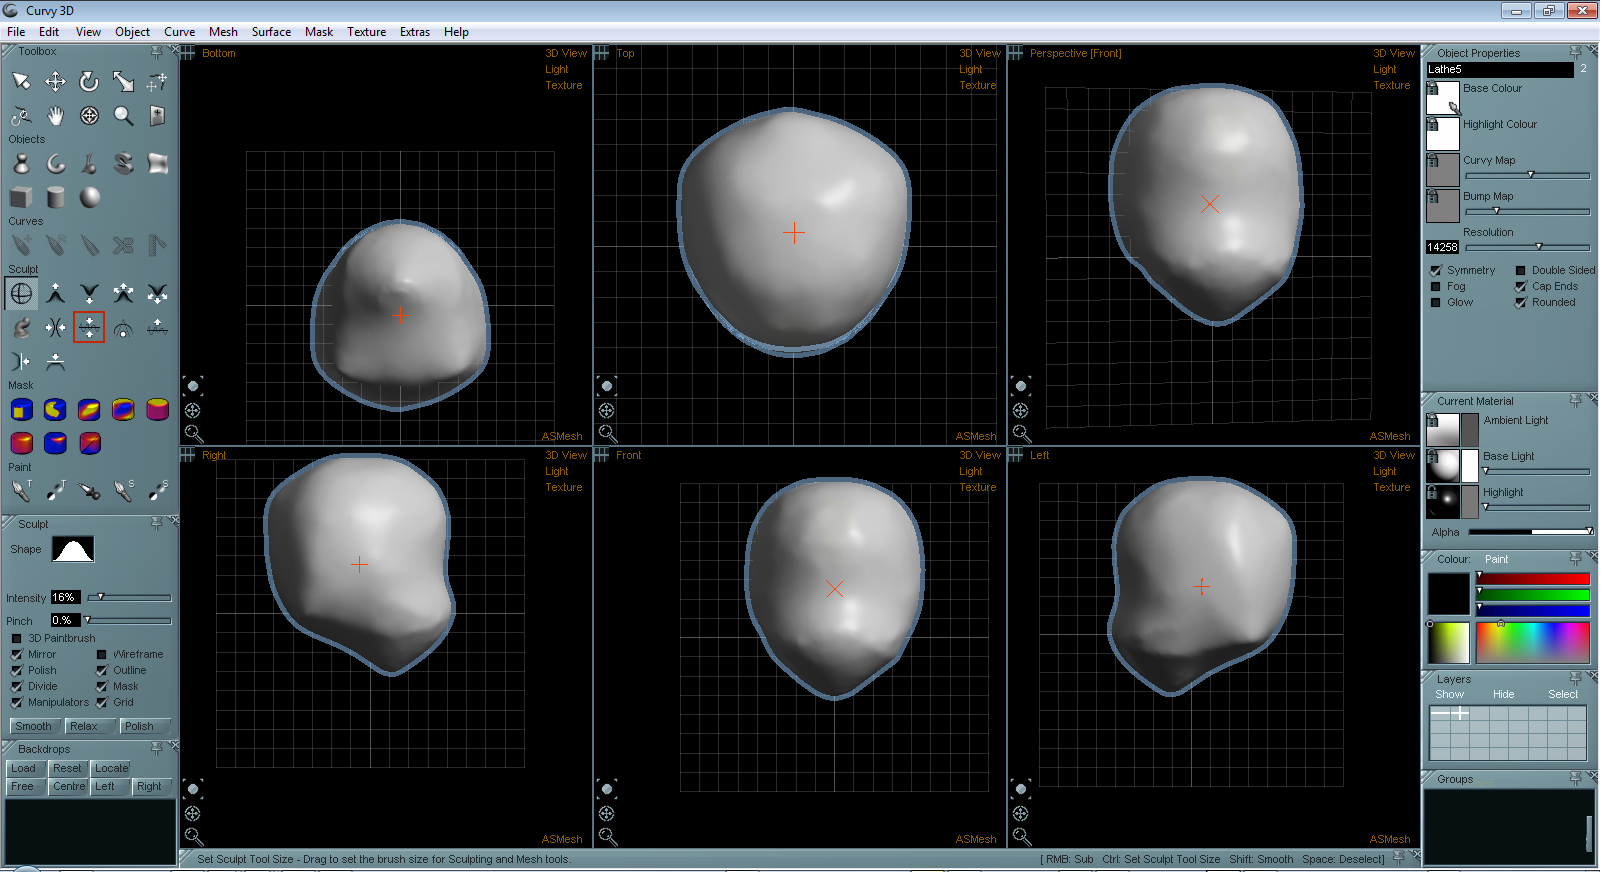The height and width of the screenshot is (872, 1601).
Task: Click Hide in Layers panel
Action: coord(1503,694)
